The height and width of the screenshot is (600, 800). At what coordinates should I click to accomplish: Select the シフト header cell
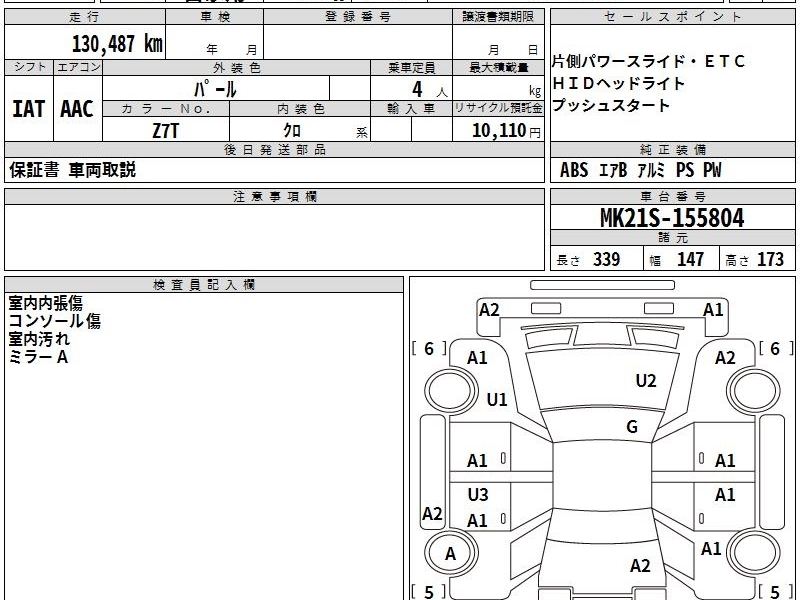point(29,67)
